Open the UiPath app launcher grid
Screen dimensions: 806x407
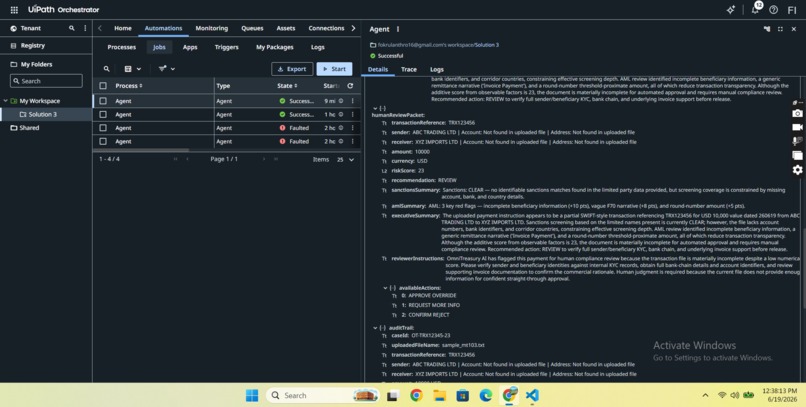coord(14,10)
